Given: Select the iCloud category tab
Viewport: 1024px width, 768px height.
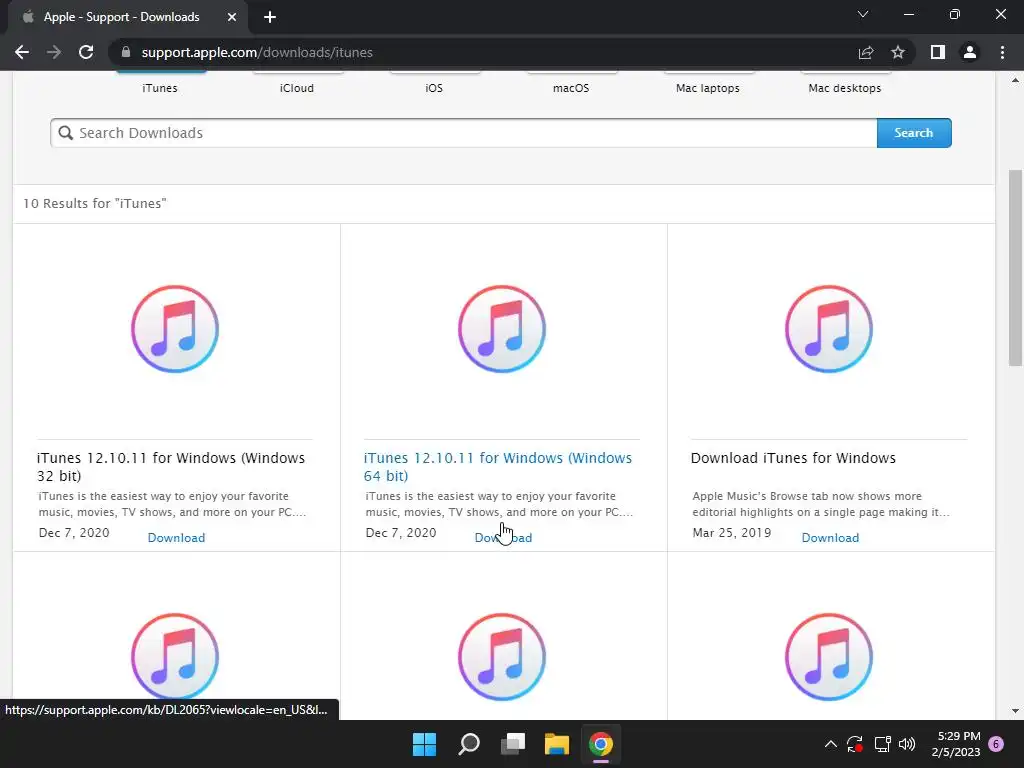Looking at the screenshot, I should pyautogui.click(x=297, y=88).
